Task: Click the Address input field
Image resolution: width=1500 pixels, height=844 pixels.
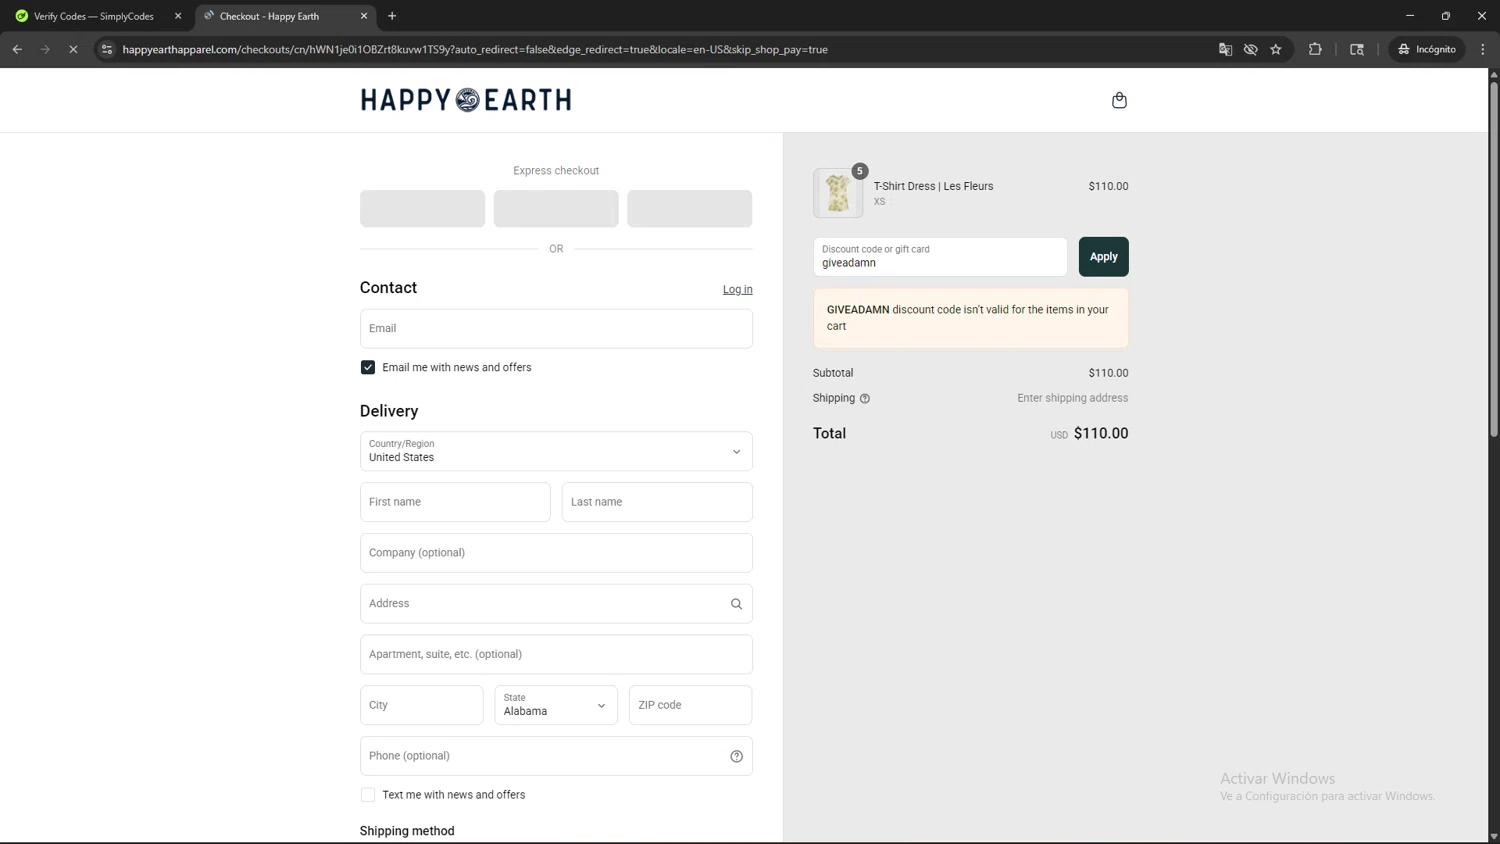Action: [x=556, y=604]
